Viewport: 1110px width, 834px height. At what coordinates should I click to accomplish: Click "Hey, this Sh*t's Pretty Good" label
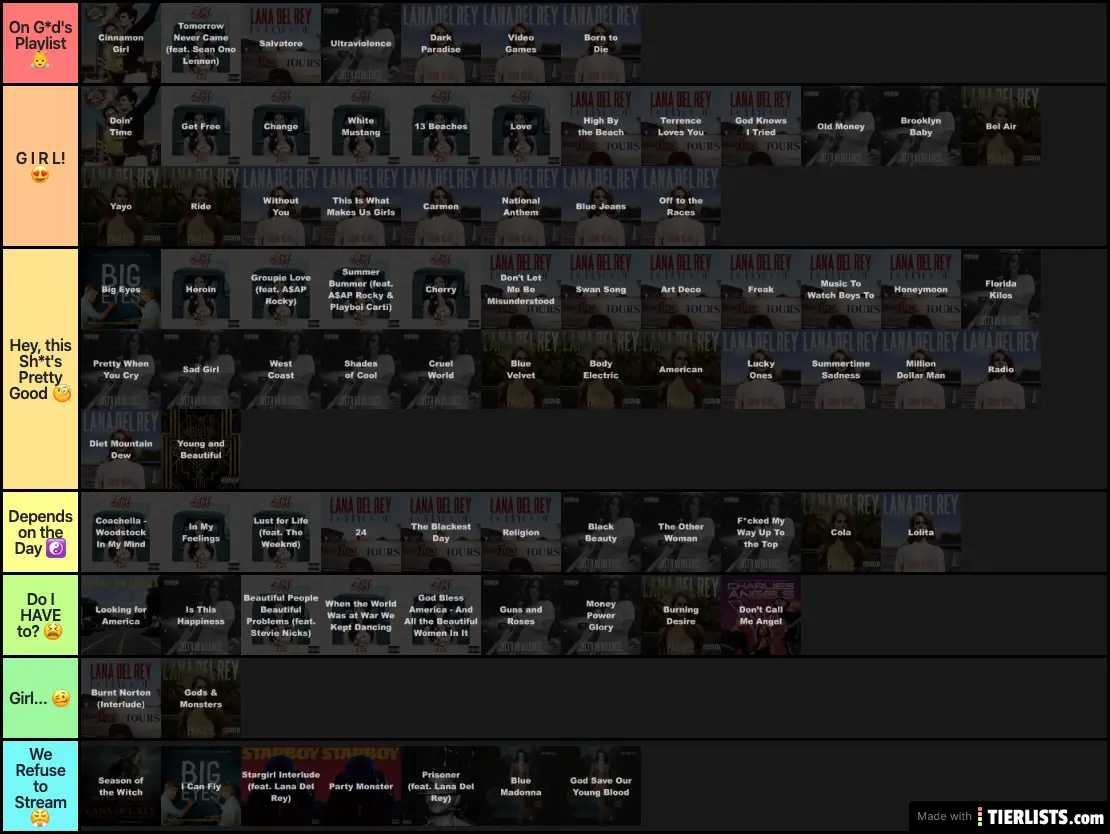pyautogui.click(x=40, y=369)
